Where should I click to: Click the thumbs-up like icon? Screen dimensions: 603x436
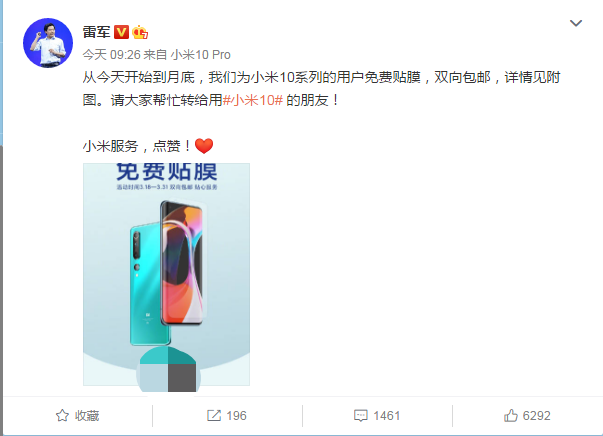coord(511,416)
